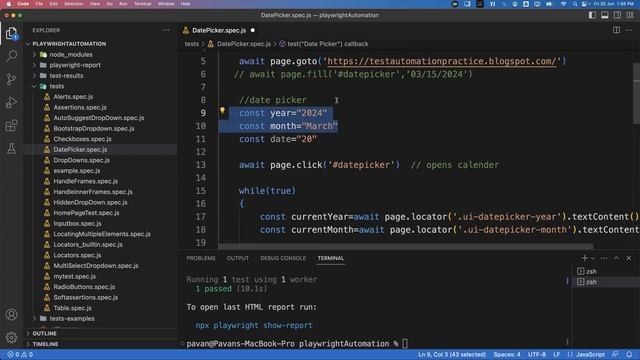Image resolution: width=640 pixels, height=360 pixels.
Task: Open the Search view in activity bar
Action: pyautogui.click(x=11, y=56)
